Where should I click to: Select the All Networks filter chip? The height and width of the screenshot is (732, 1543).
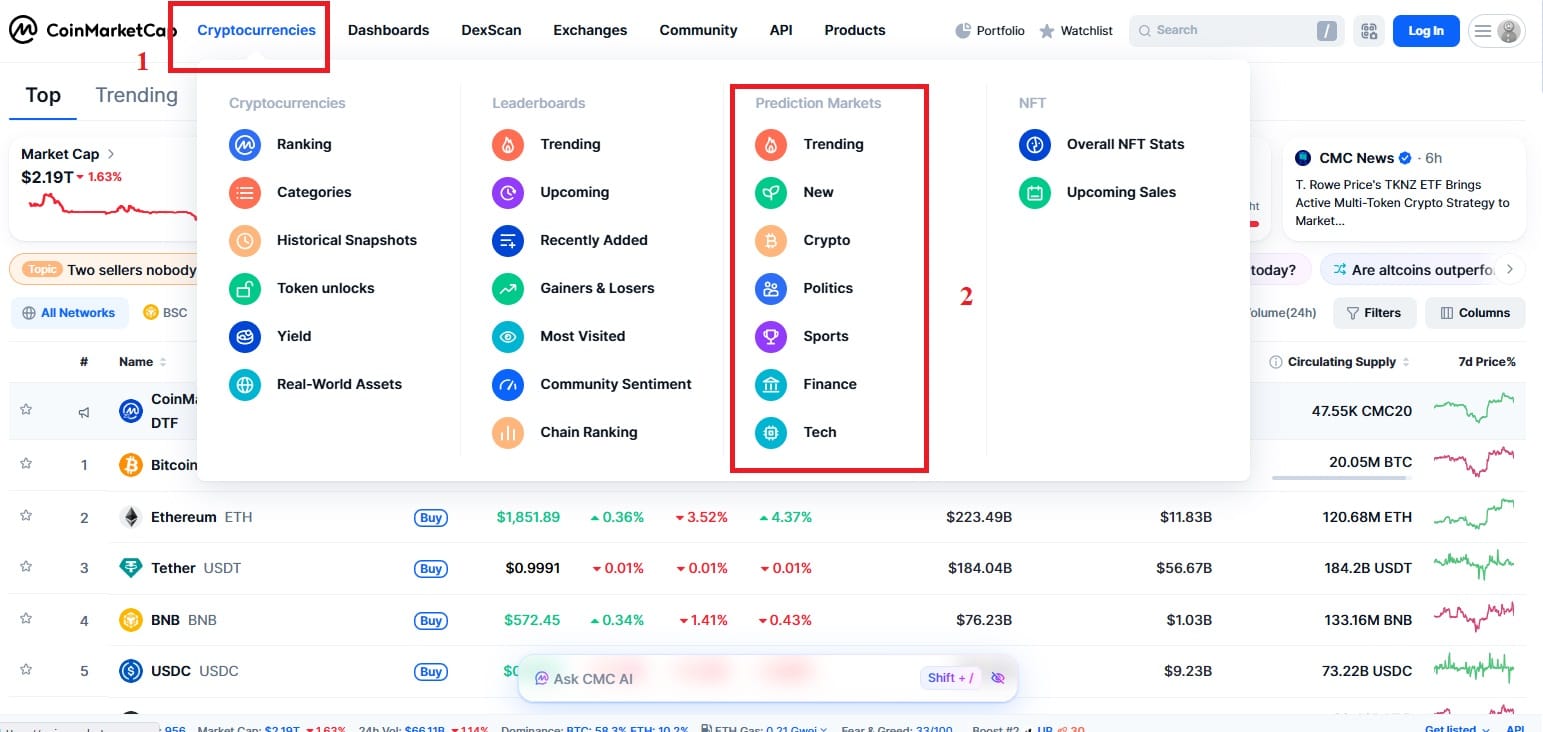tap(70, 313)
